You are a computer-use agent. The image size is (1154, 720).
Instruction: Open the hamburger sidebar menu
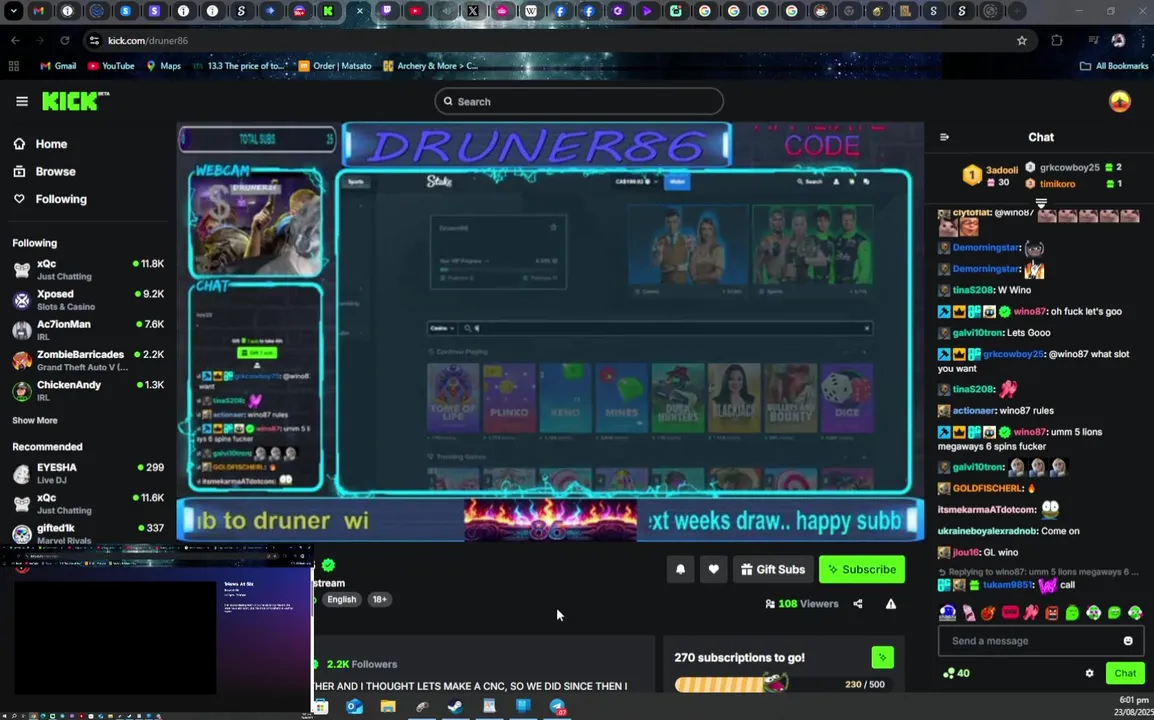pos(21,102)
